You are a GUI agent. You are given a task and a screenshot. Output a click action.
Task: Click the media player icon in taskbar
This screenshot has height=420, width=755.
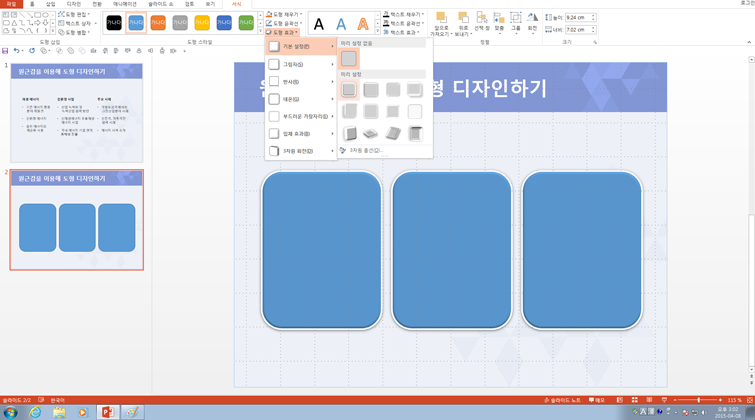[x=83, y=412]
